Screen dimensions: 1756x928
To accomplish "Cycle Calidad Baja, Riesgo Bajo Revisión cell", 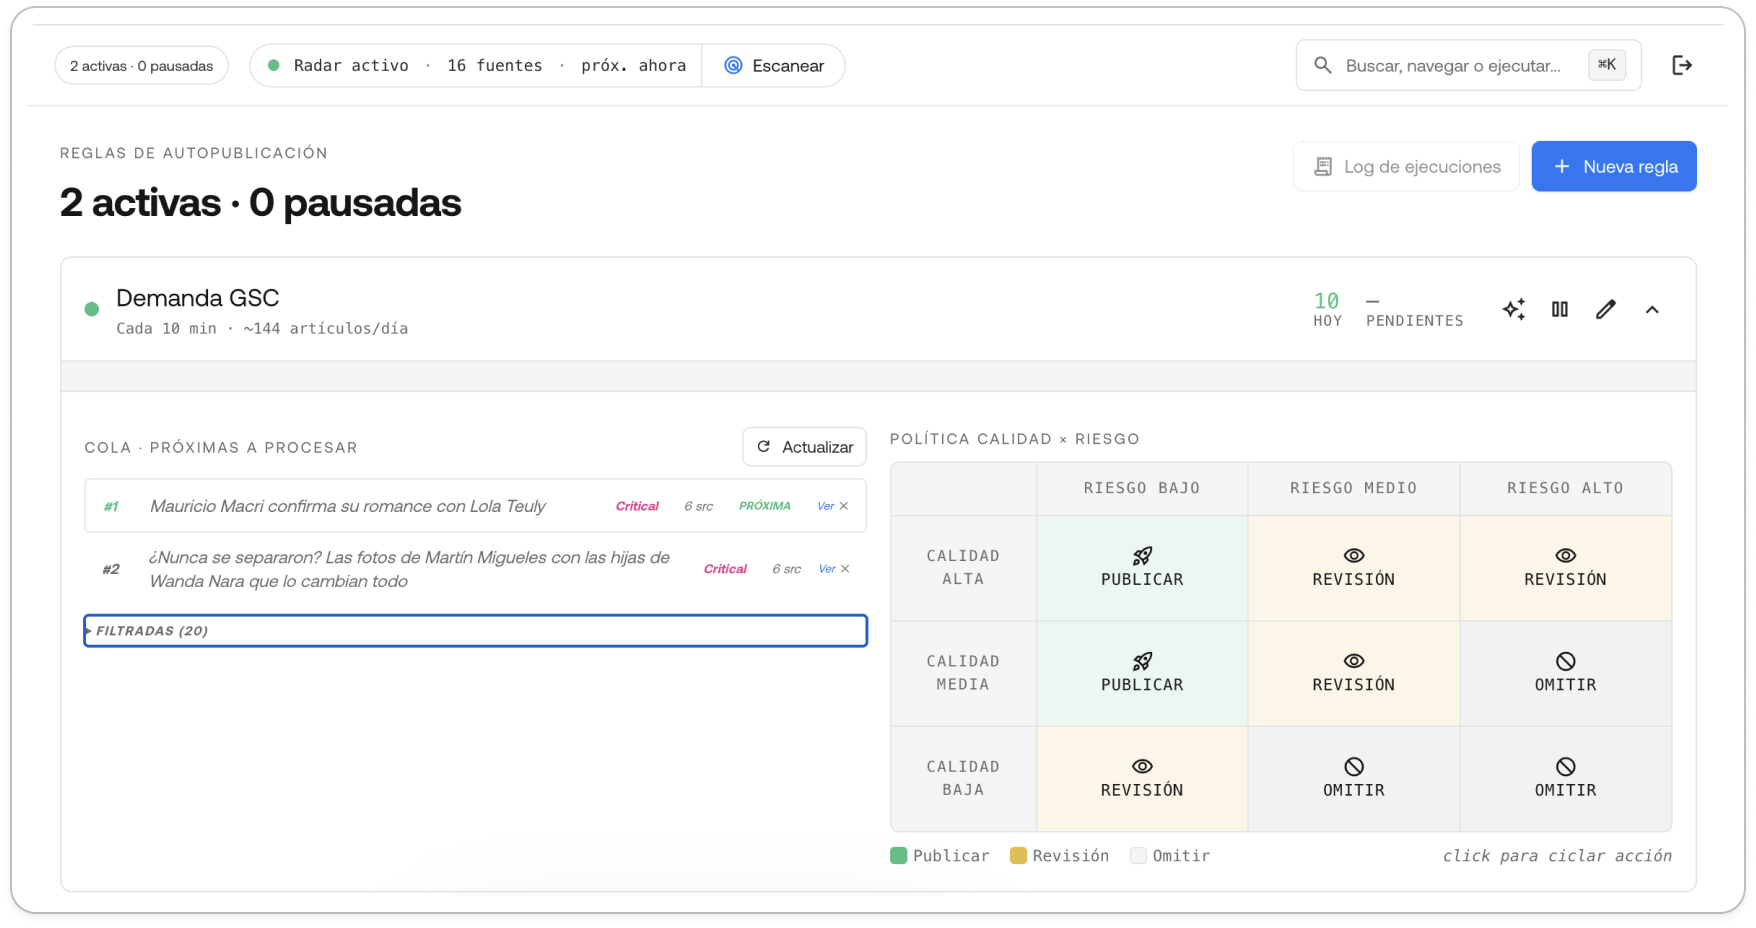I will 1142,779.
